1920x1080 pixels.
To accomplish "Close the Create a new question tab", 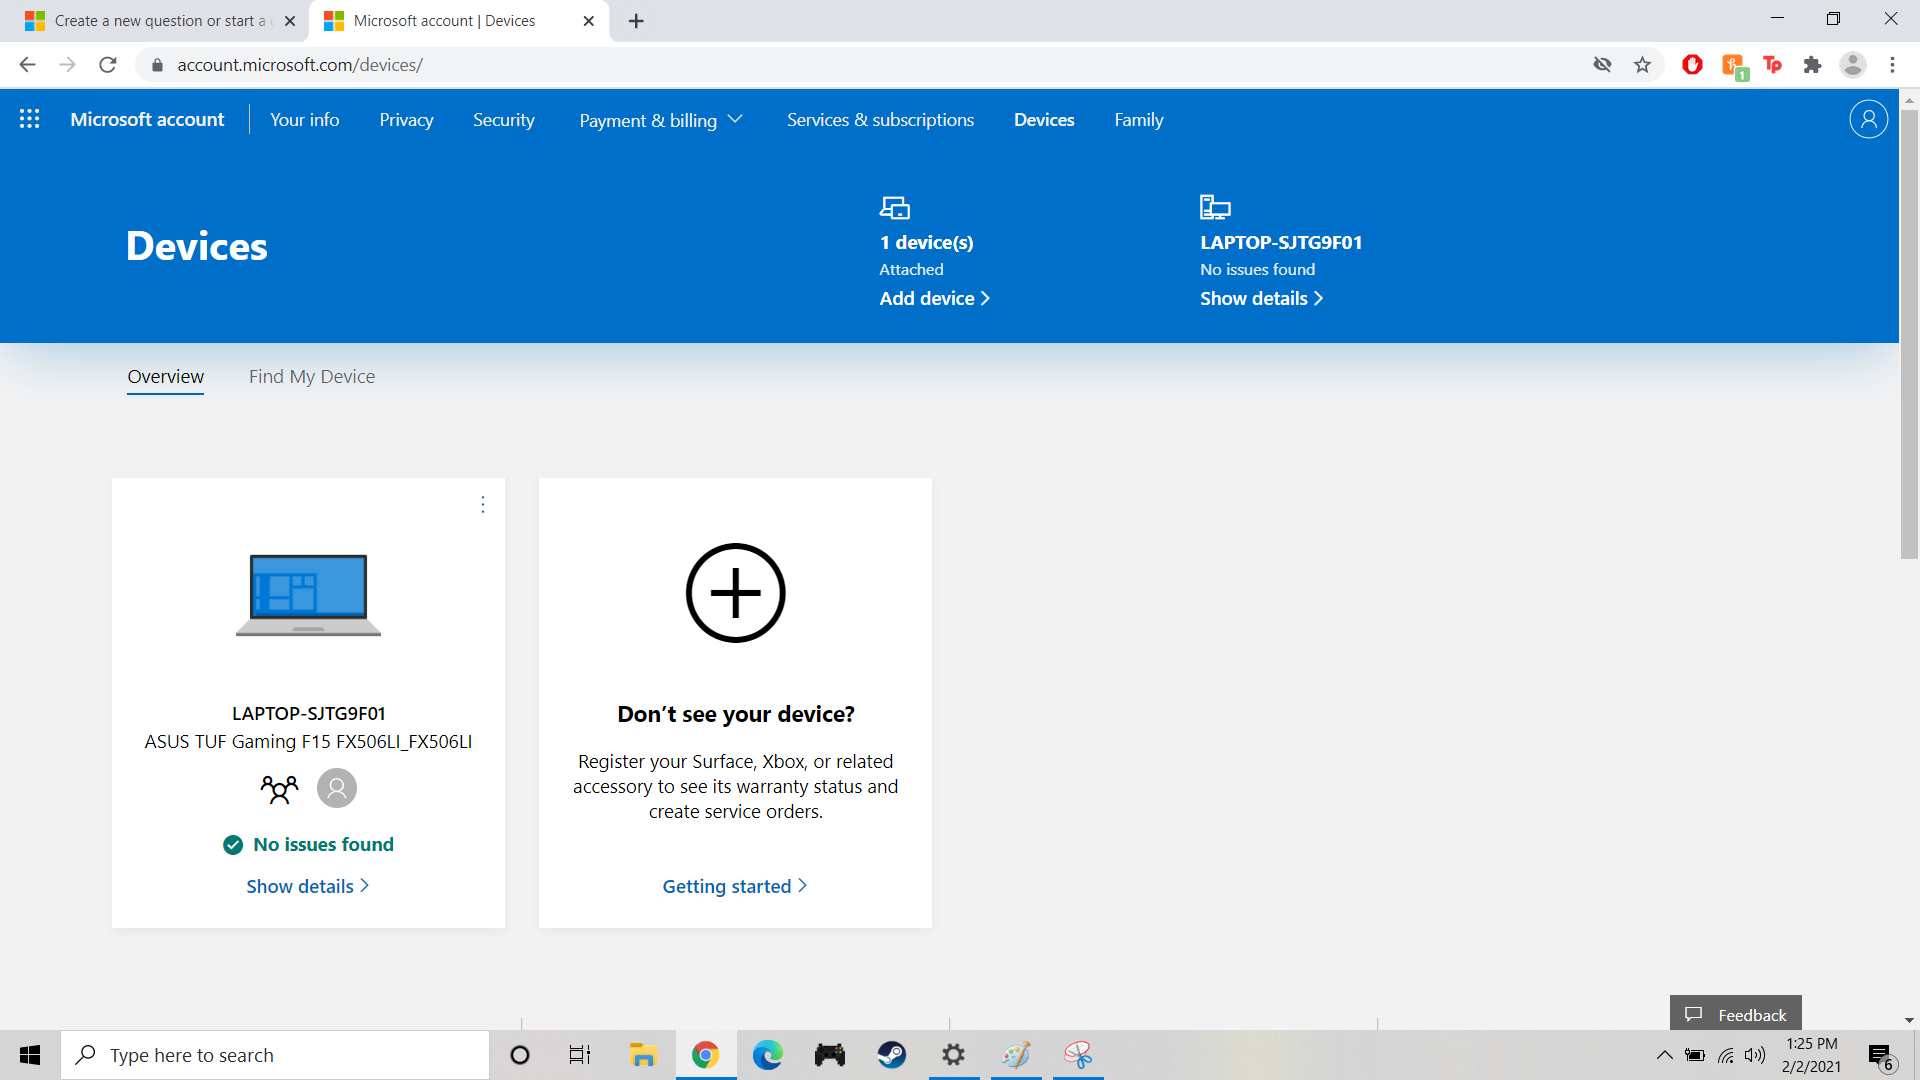I will coord(290,21).
